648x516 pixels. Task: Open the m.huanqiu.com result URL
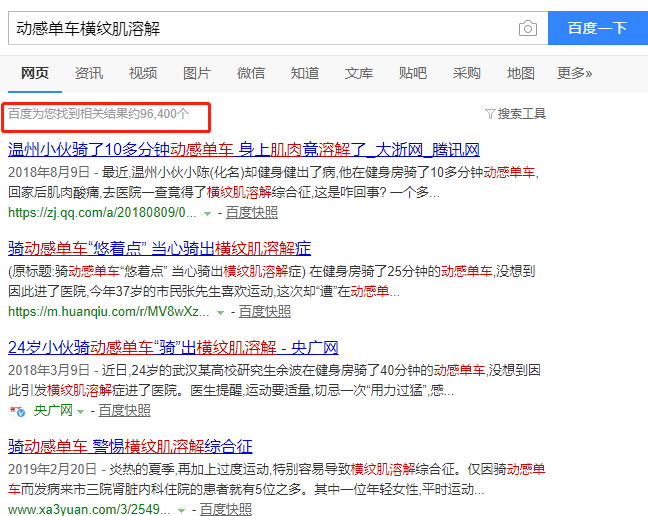(x=109, y=312)
